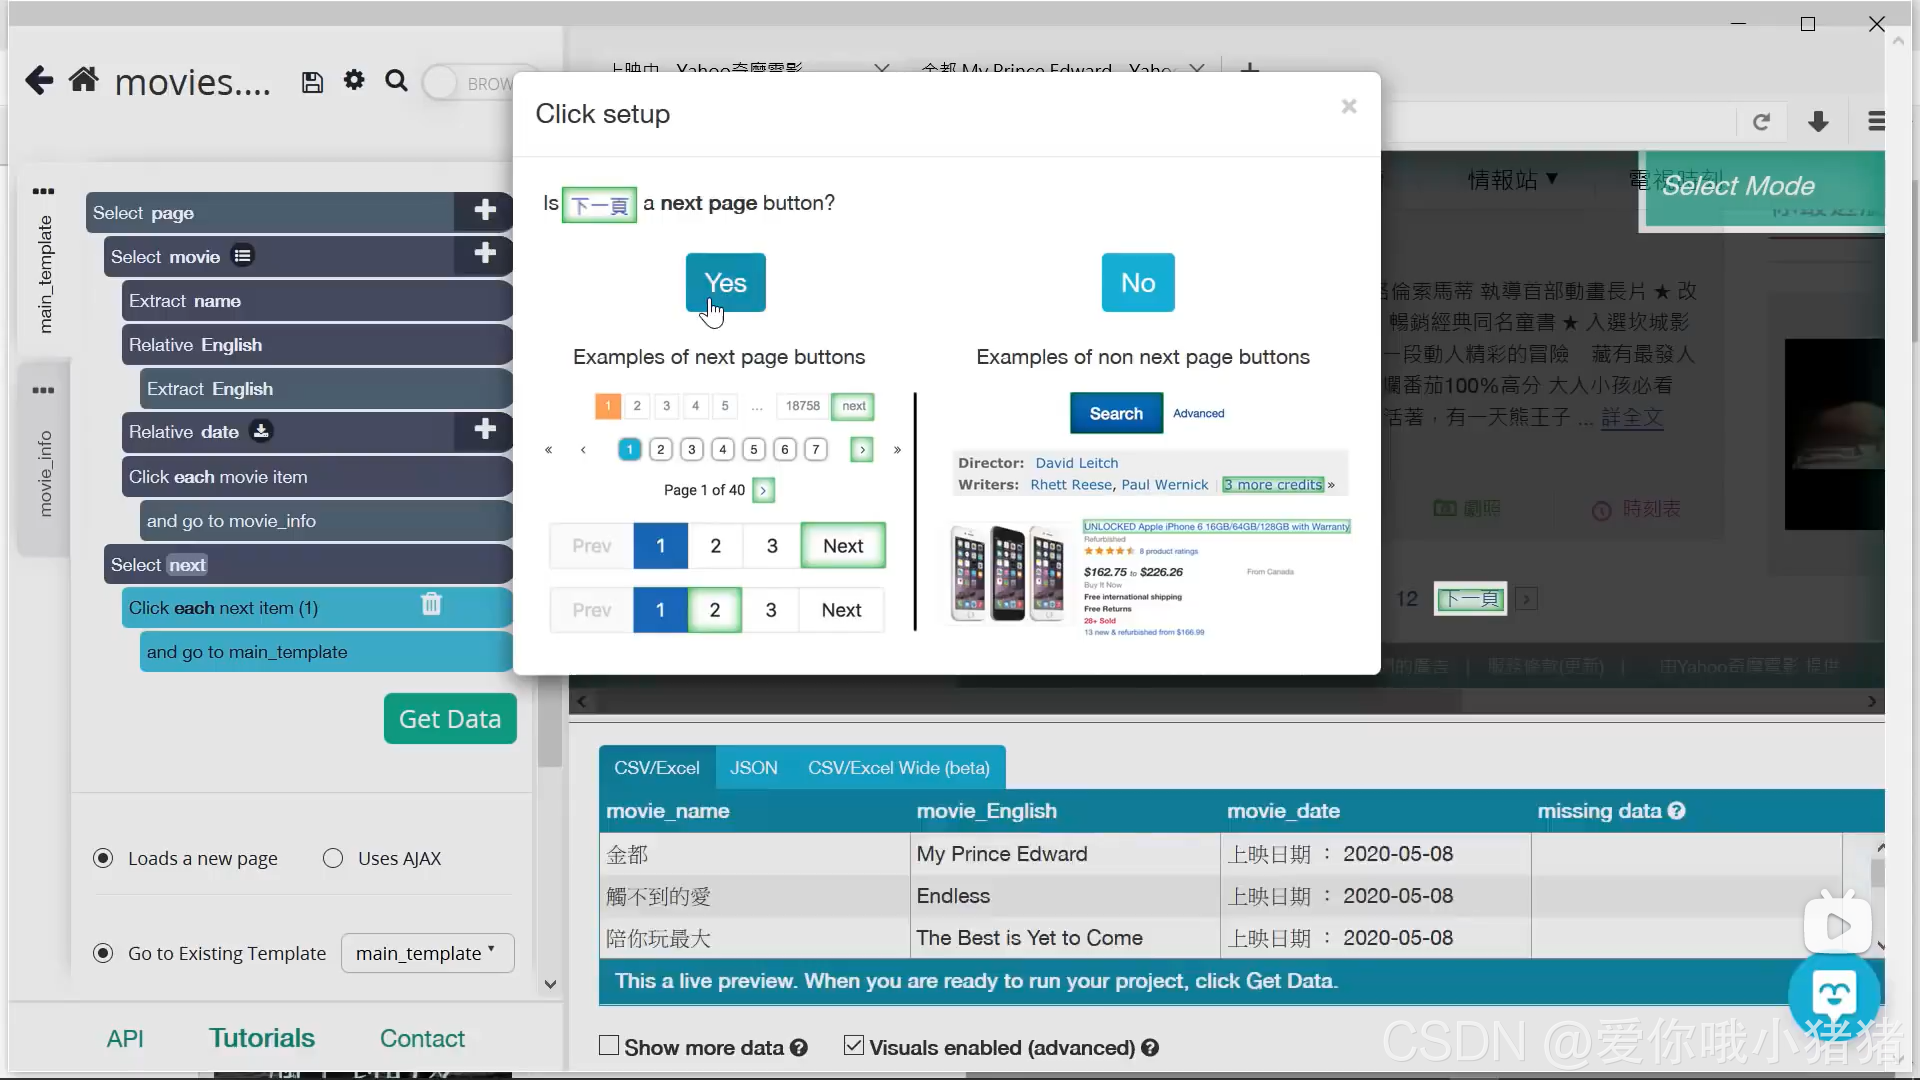Open the browser hamburger menu
This screenshot has height=1080, width=1920.
(x=1876, y=121)
